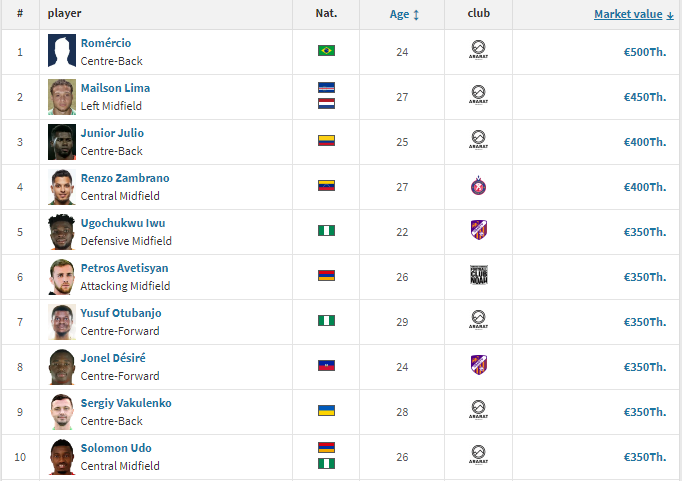The width and height of the screenshot is (682, 481).
Task: Sort table by Age column
Action: [399, 14]
